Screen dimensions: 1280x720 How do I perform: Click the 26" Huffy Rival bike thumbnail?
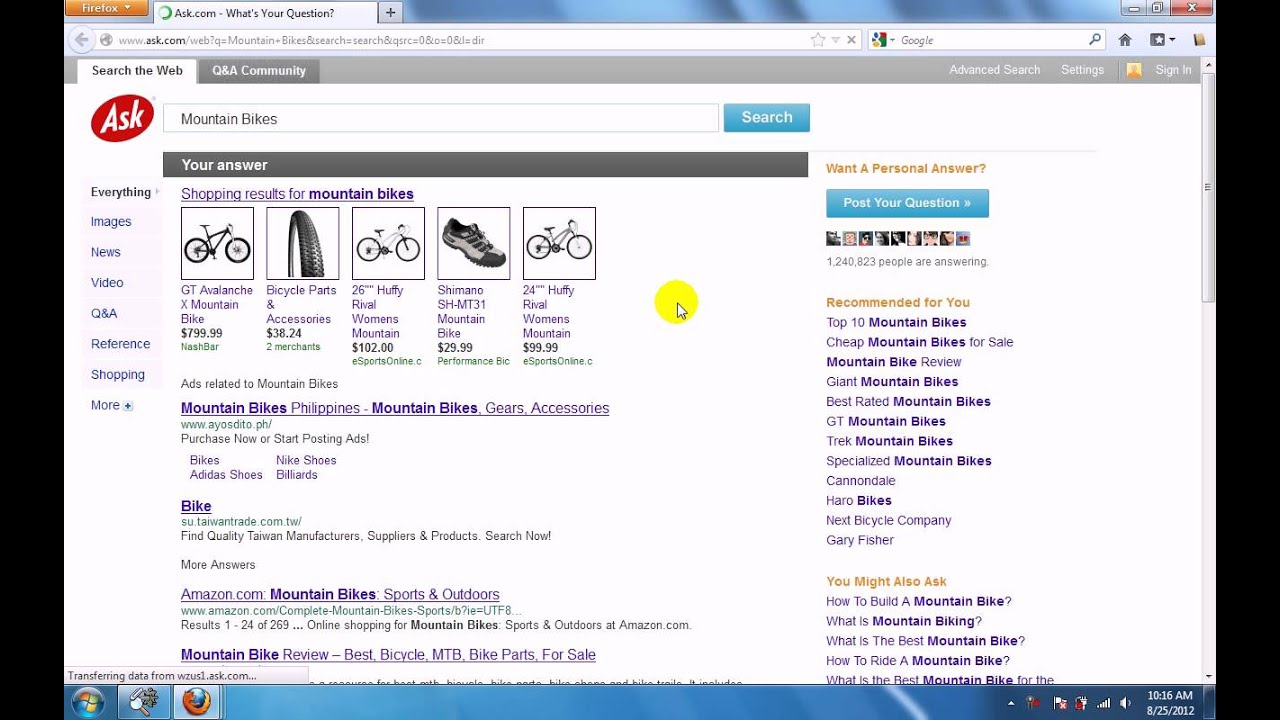tap(388, 243)
